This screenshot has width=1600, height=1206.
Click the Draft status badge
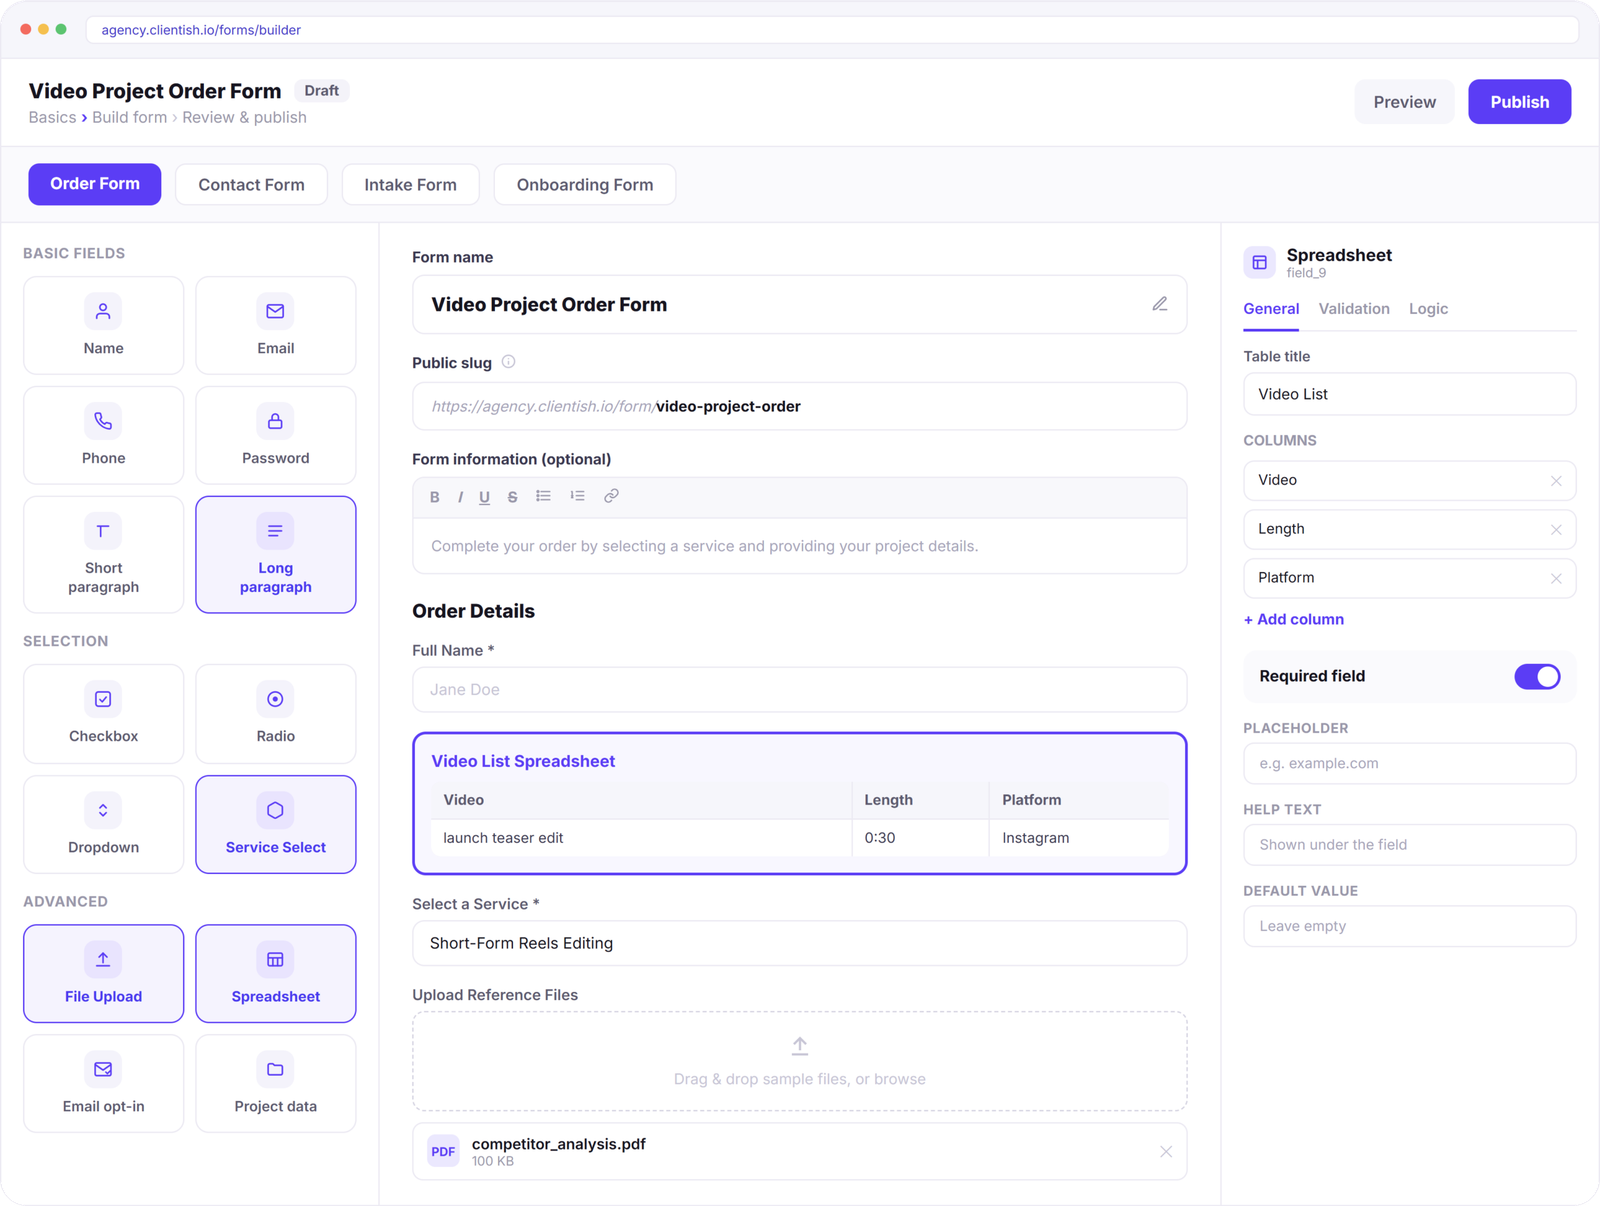(x=321, y=91)
